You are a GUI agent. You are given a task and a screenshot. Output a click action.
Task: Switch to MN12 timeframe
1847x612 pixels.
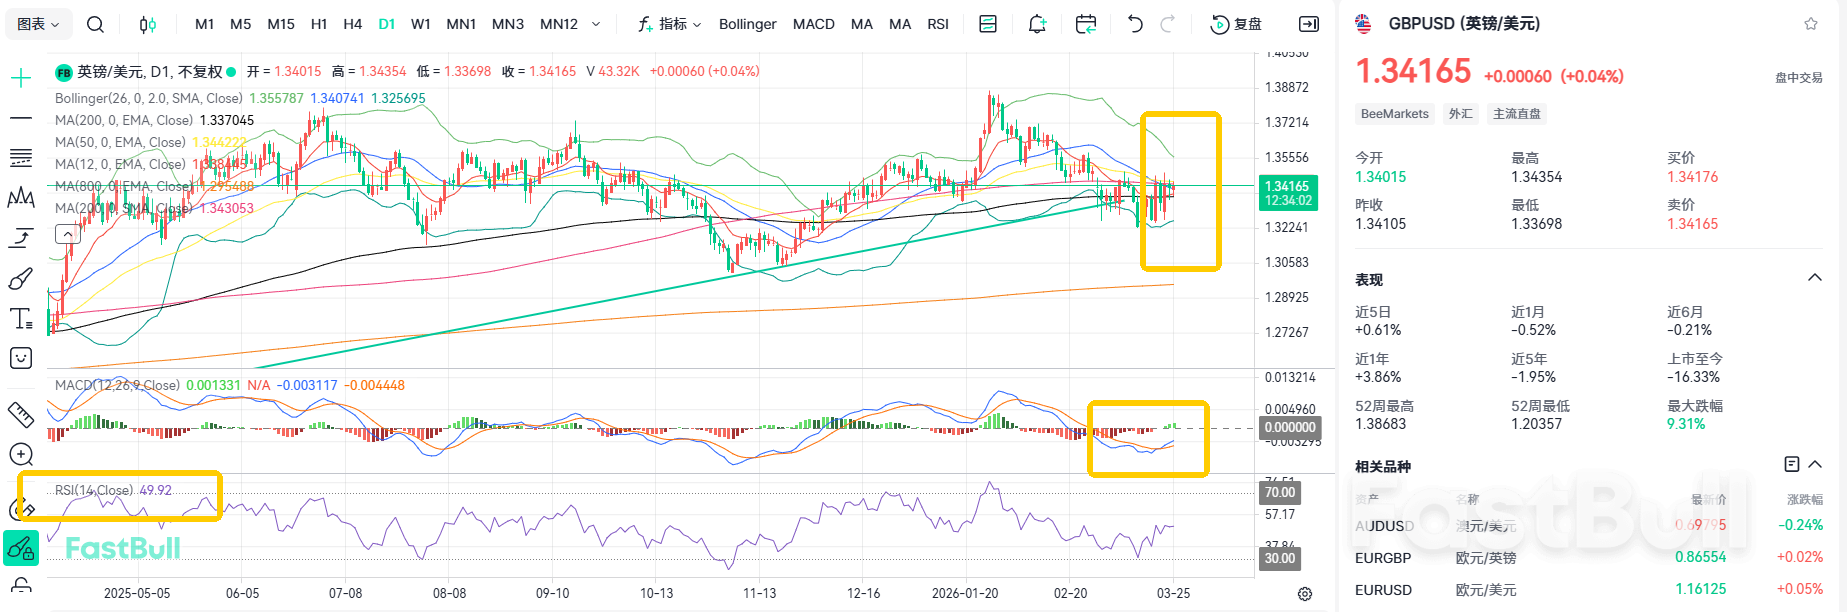tap(559, 24)
